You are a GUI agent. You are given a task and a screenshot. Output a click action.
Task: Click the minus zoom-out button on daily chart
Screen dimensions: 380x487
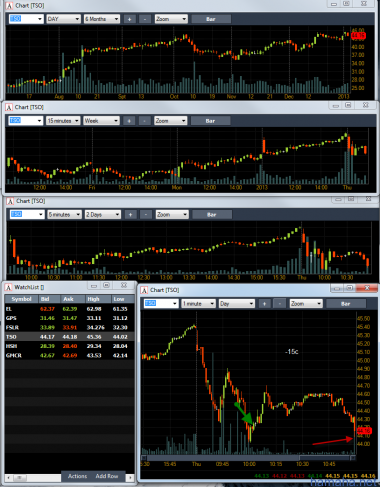pyautogui.click(x=145, y=19)
